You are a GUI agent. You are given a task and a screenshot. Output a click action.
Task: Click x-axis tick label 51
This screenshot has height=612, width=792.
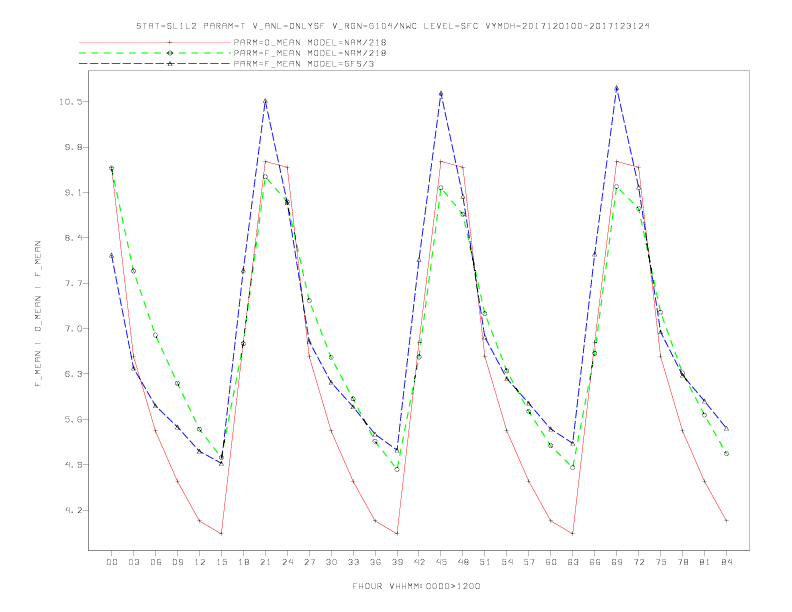tap(485, 562)
